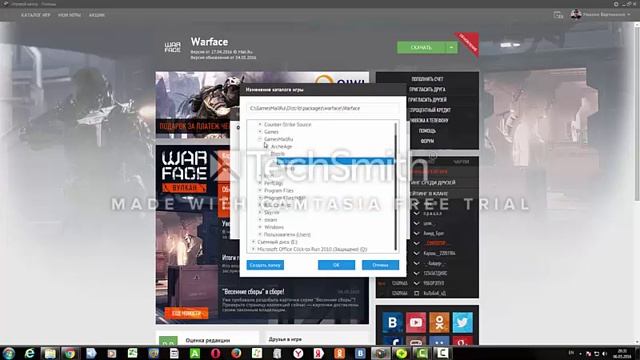640x360 pixels.
Task: Click the ПОПОЛНИТЬ СЧЕТ link
Action: coord(427,79)
